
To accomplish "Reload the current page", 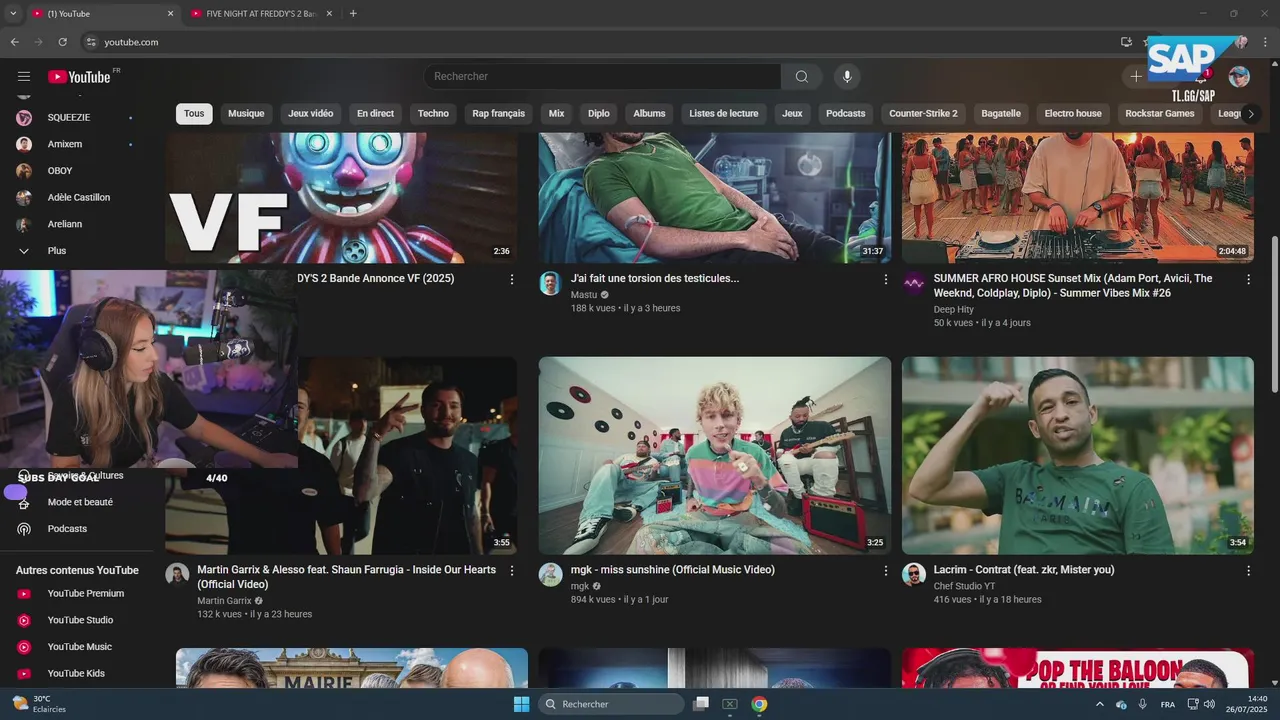I will click(x=62, y=42).
